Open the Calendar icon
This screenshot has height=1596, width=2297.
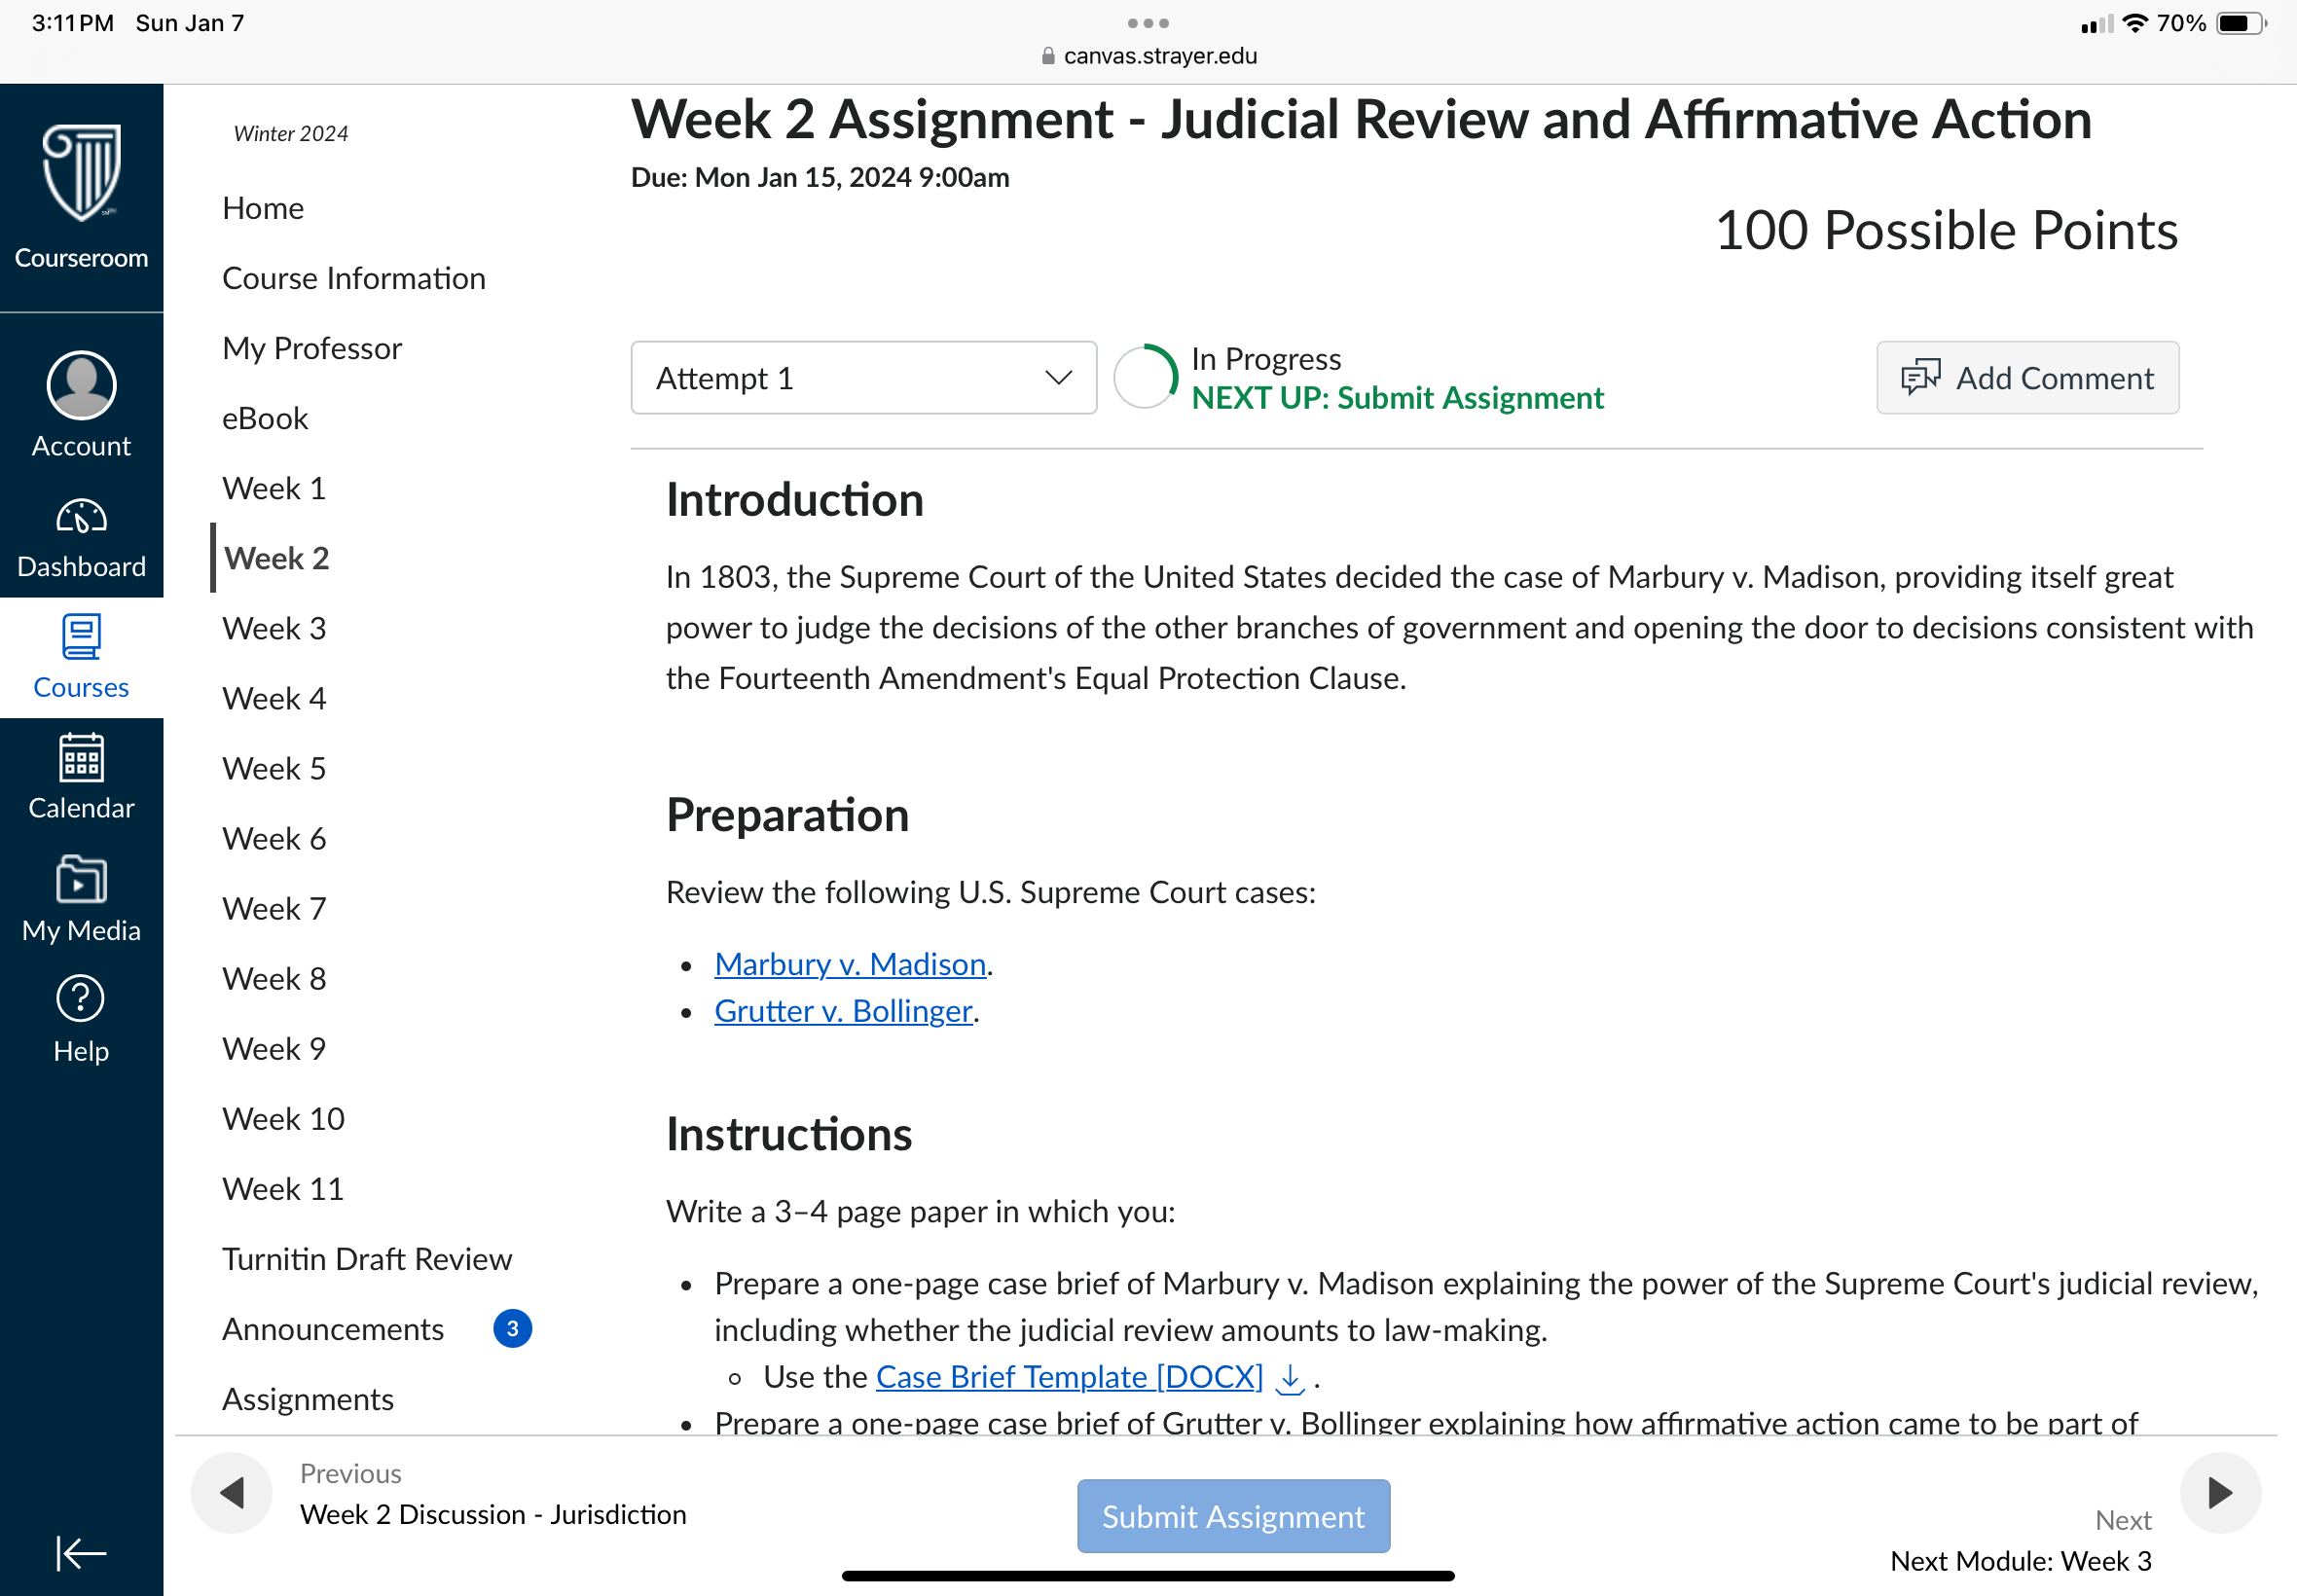pyautogui.click(x=81, y=757)
